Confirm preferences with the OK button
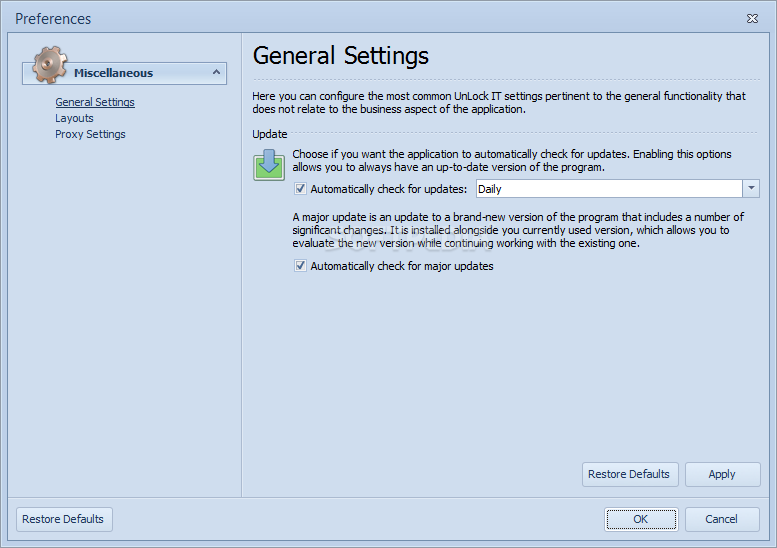 [x=641, y=519]
